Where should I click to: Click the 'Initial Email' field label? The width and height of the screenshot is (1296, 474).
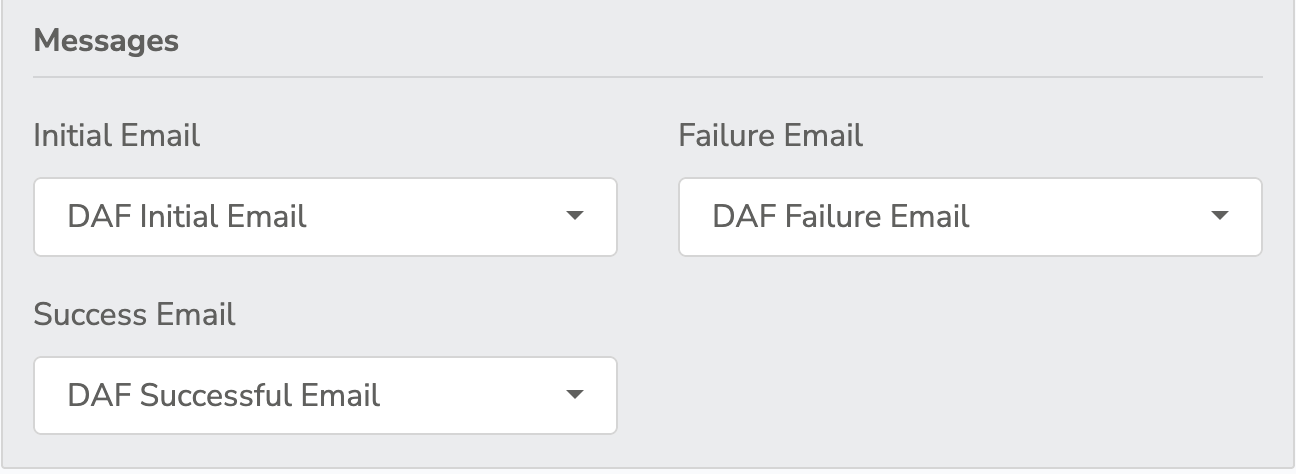tap(117, 135)
